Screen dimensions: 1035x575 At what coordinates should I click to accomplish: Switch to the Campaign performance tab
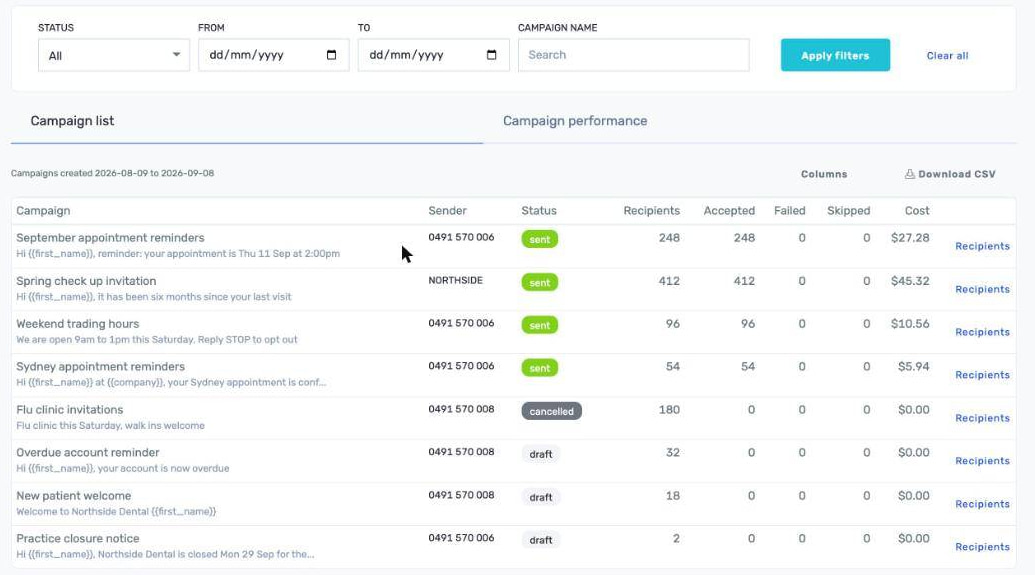[575, 121]
